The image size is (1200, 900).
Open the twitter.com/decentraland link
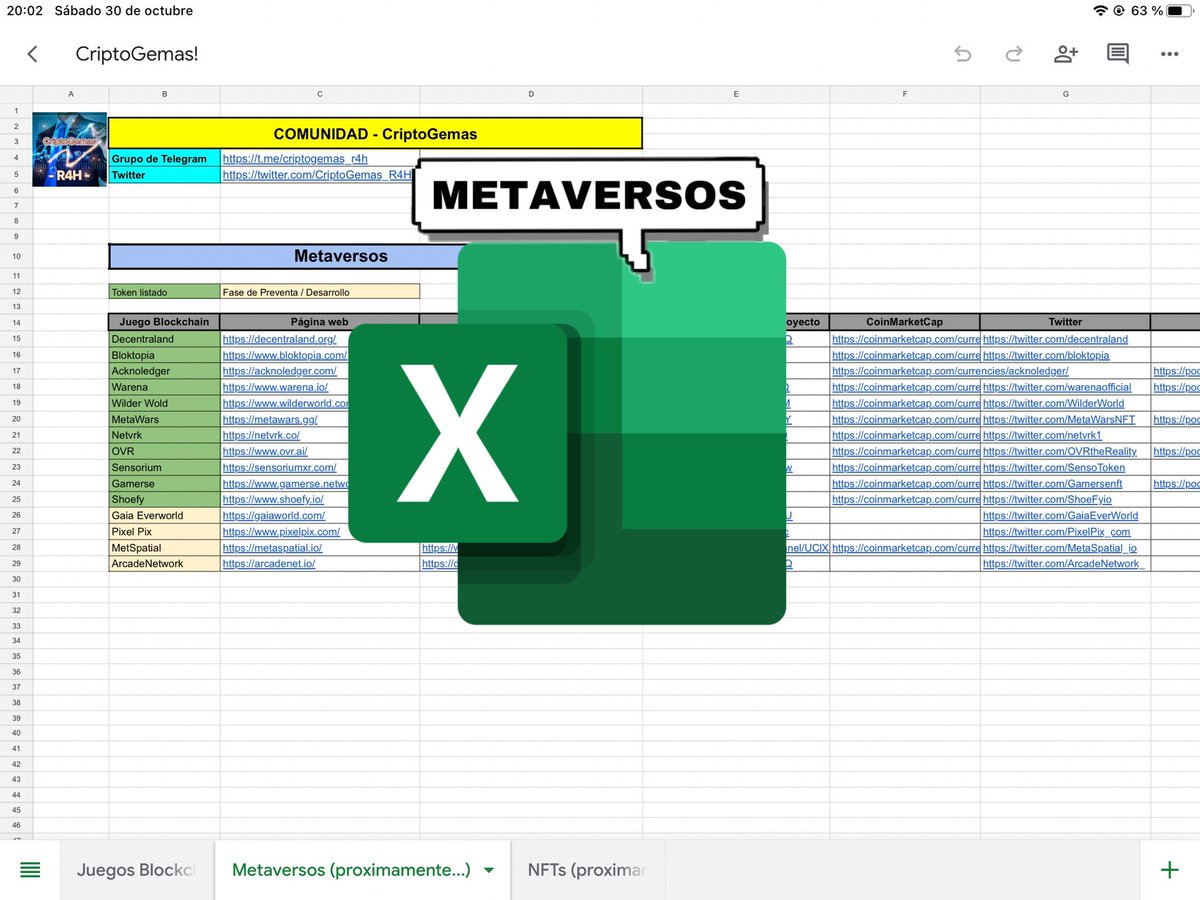click(1055, 339)
